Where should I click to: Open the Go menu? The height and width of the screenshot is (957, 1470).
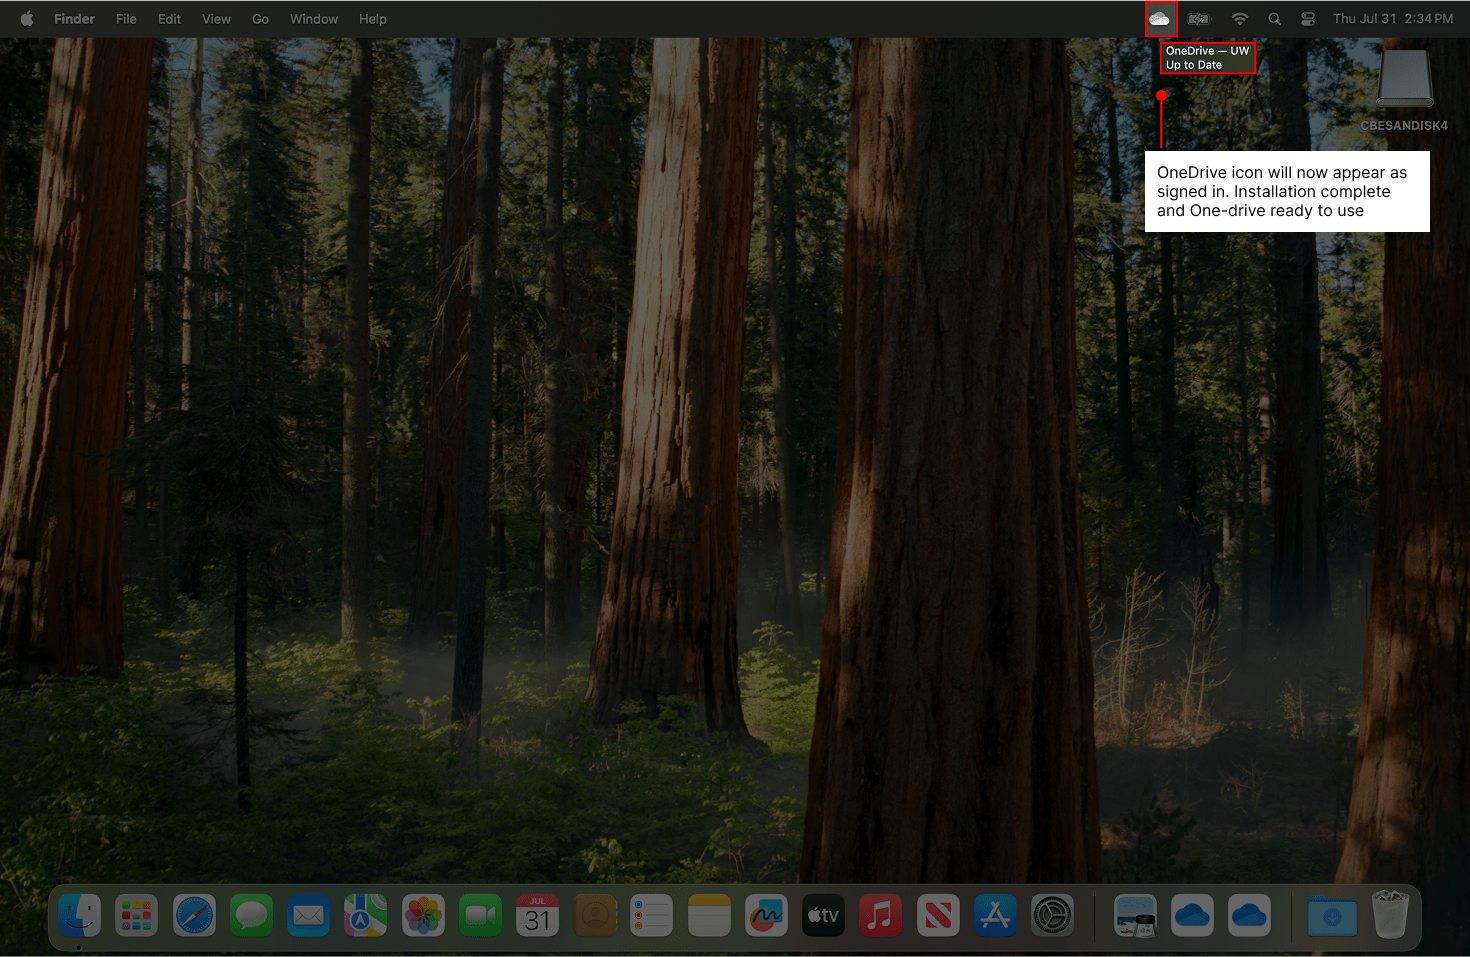(x=260, y=19)
